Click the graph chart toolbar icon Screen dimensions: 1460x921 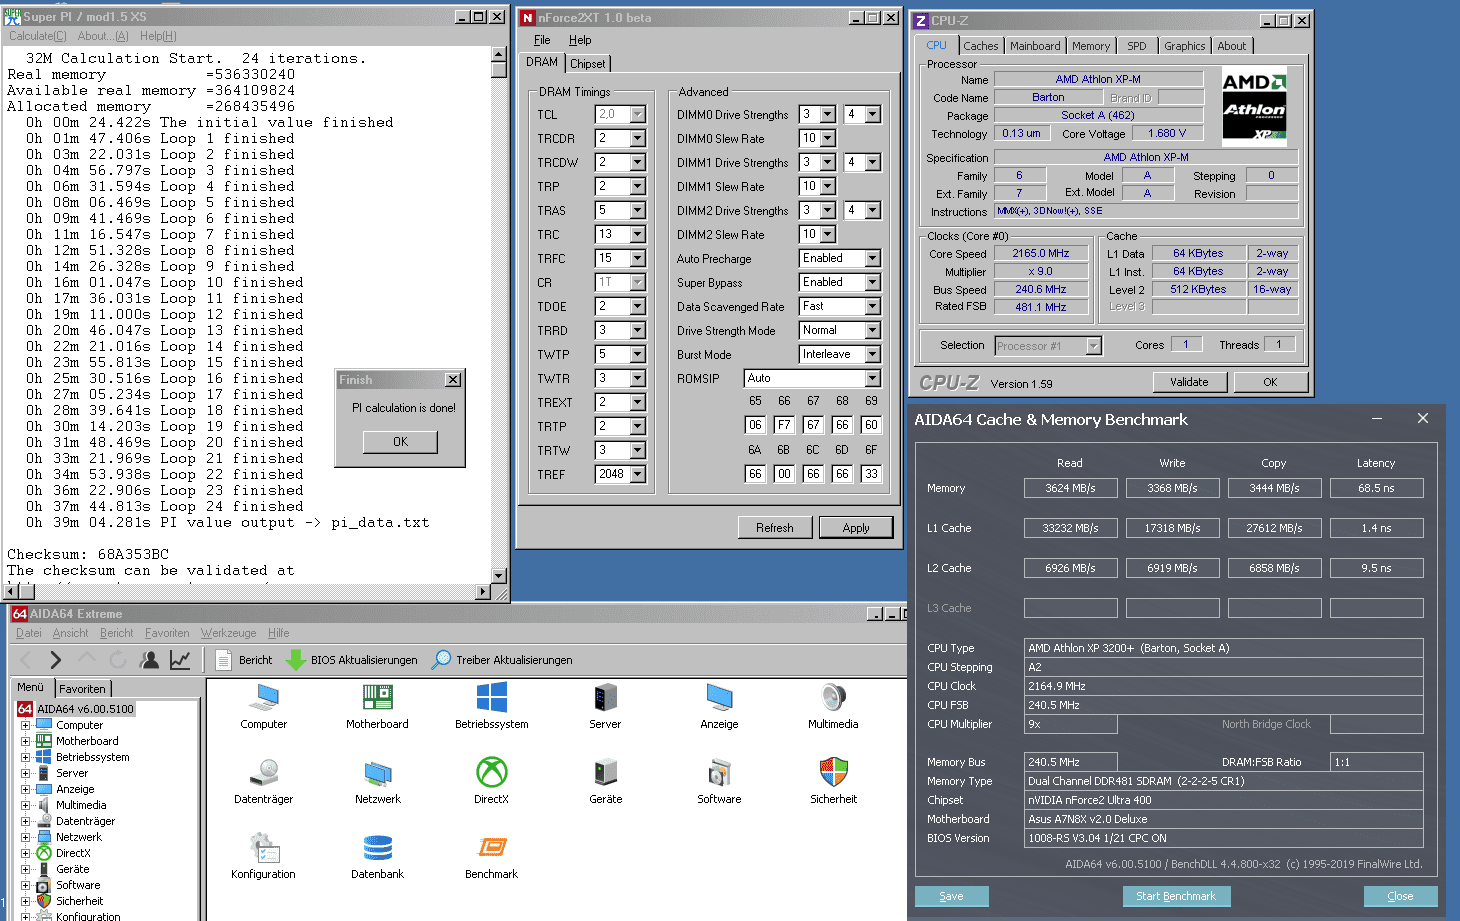[x=180, y=660]
